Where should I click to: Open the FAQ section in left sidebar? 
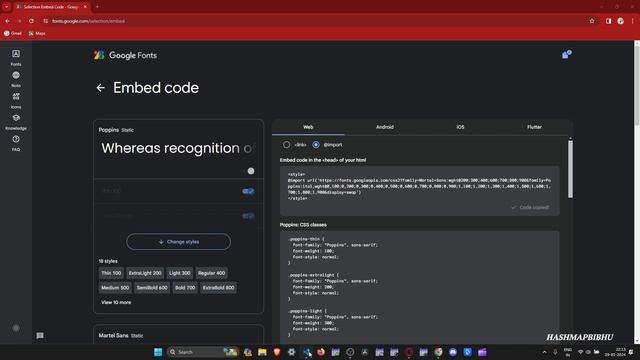(x=16, y=143)
